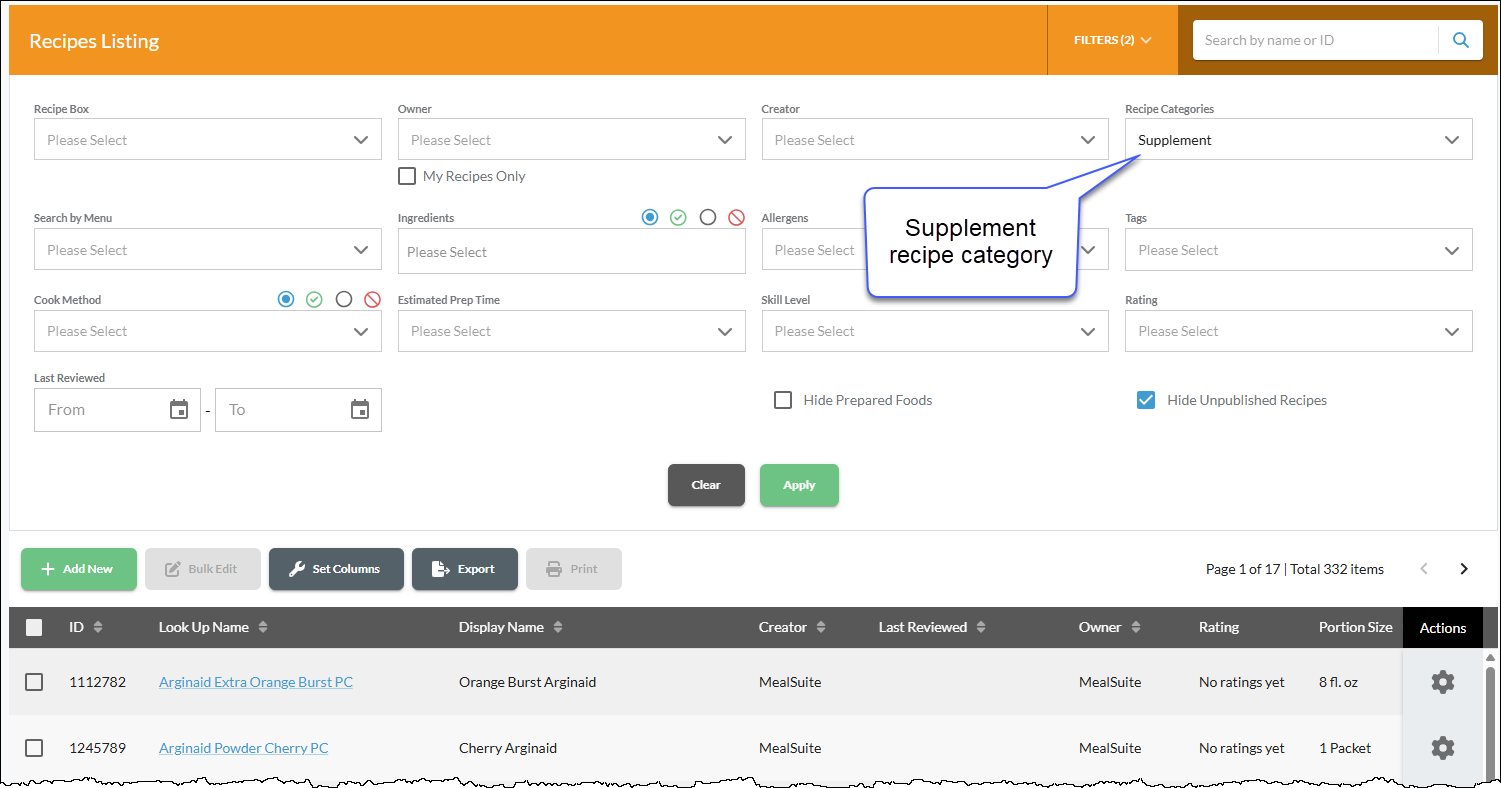Select red exclude radio for Ingredients
The height and width of the screenshot is (788, 1501).
click(736, 217)
